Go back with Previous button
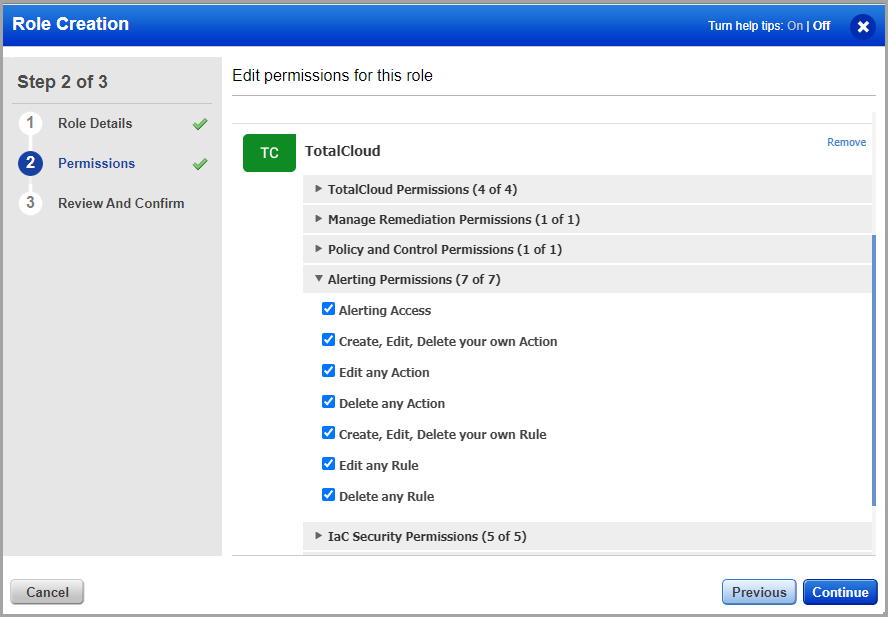Image resolution: width=888 pixels, height=617 pixels. tap(759, 592)
